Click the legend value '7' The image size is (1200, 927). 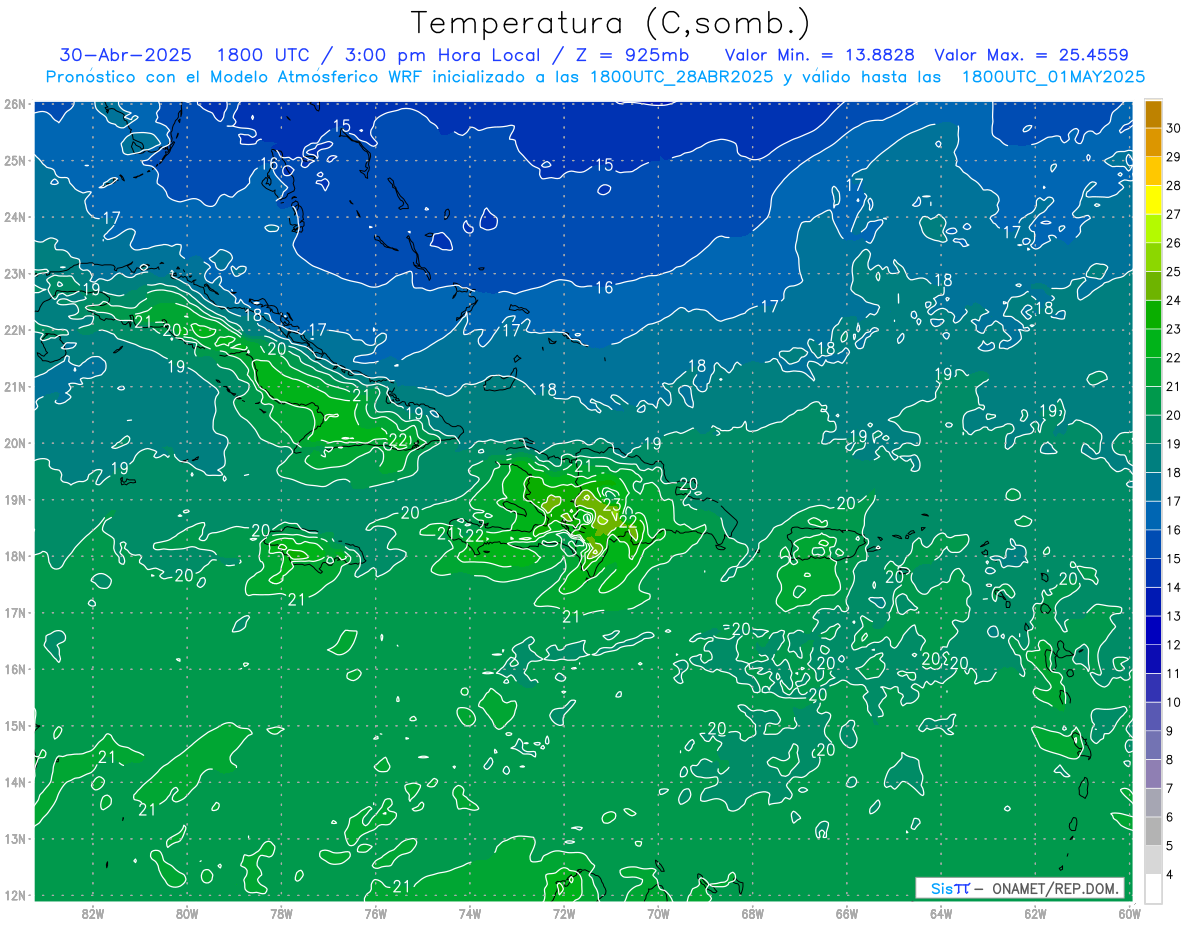pos(1170,788)
